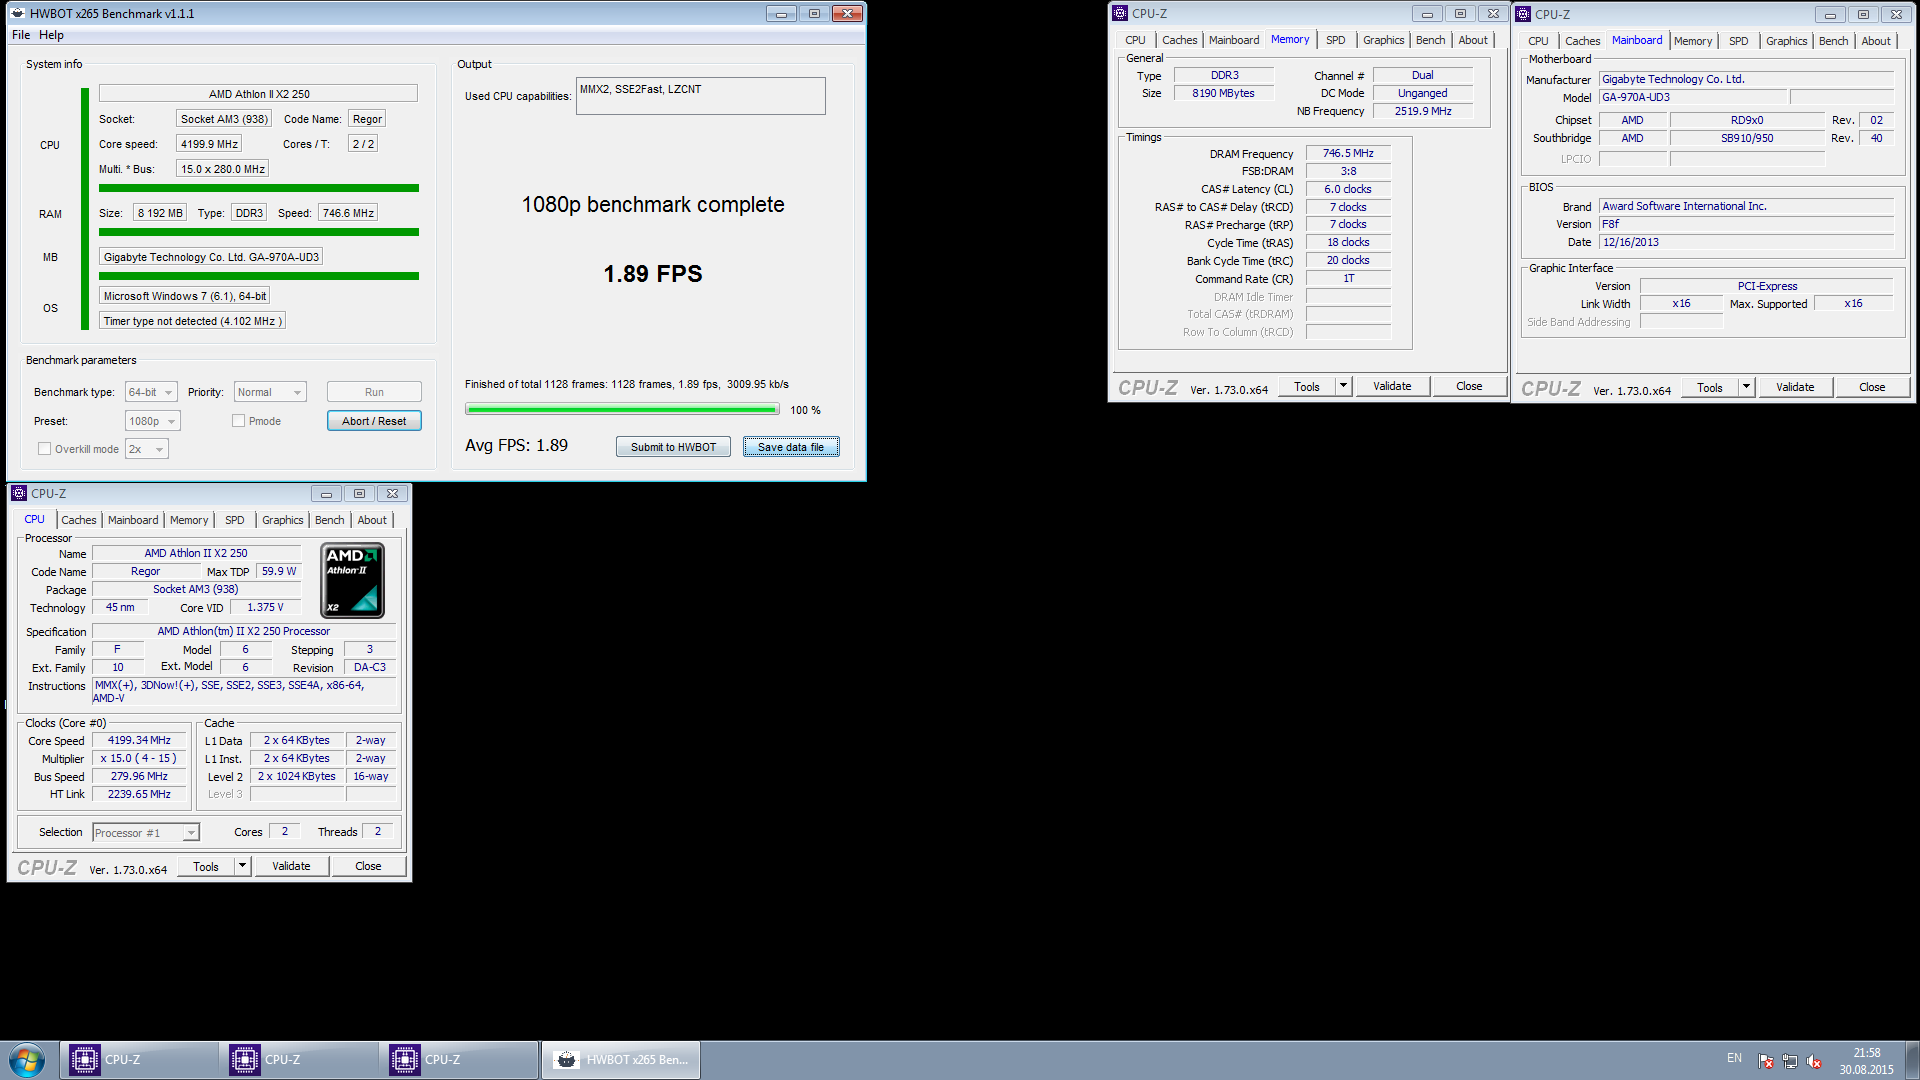The width and height of the screenshot is (1920, 1080).
Task: Expand Tools arrow in Processor CPU-Z window
Action: pyautogui.click(x=242, y=866)
